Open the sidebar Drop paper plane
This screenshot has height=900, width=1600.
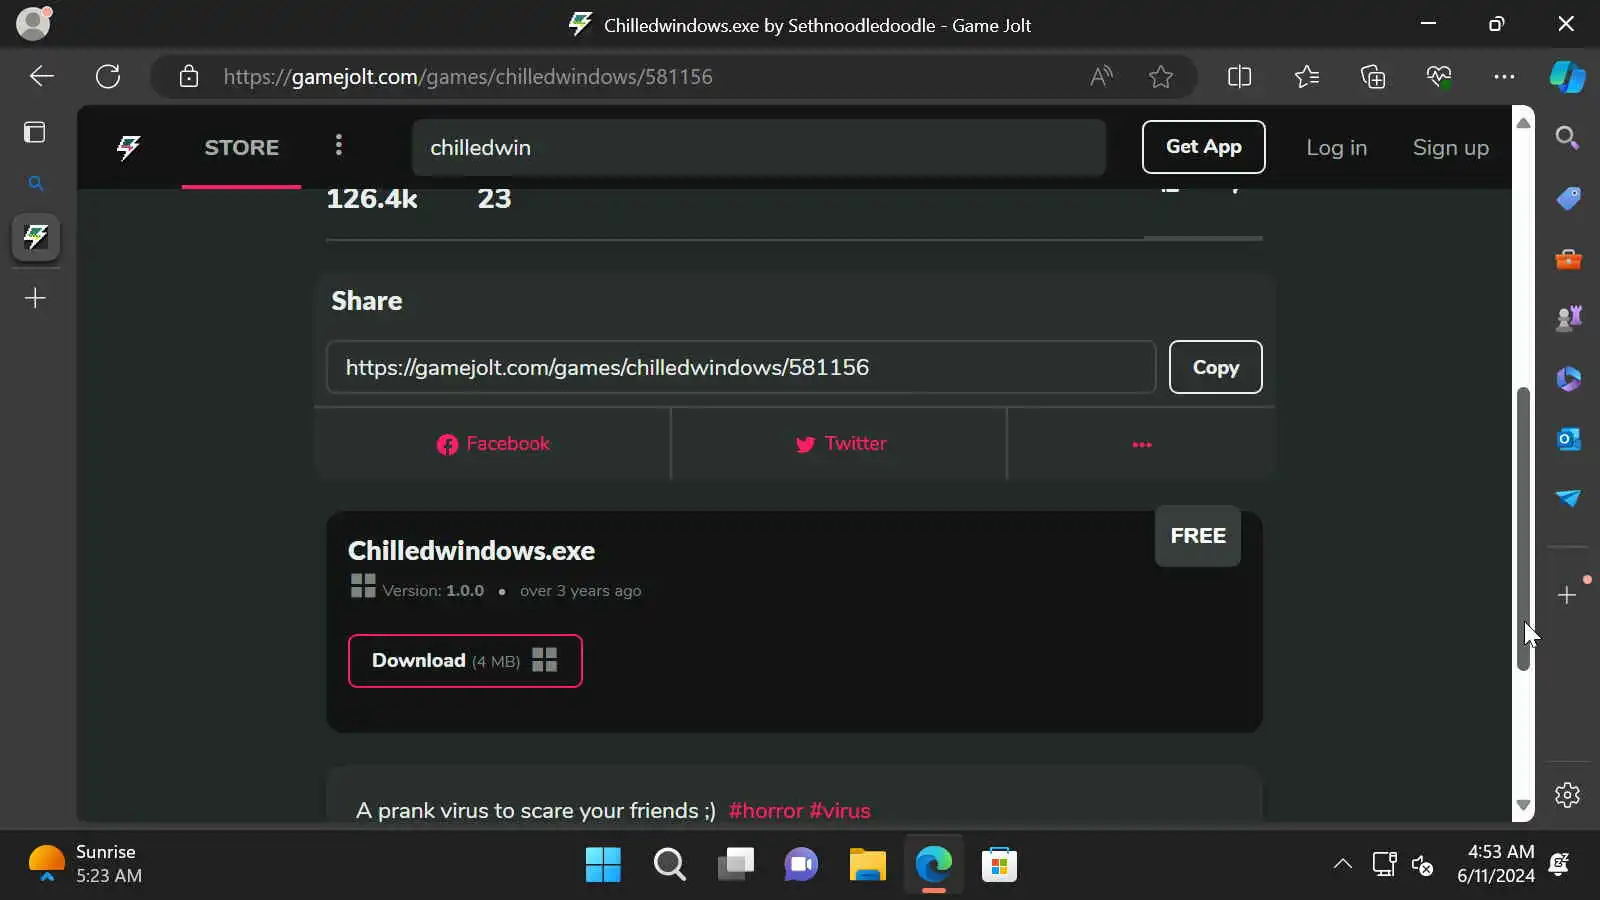pyautogui.click(x=1567, y=498)
